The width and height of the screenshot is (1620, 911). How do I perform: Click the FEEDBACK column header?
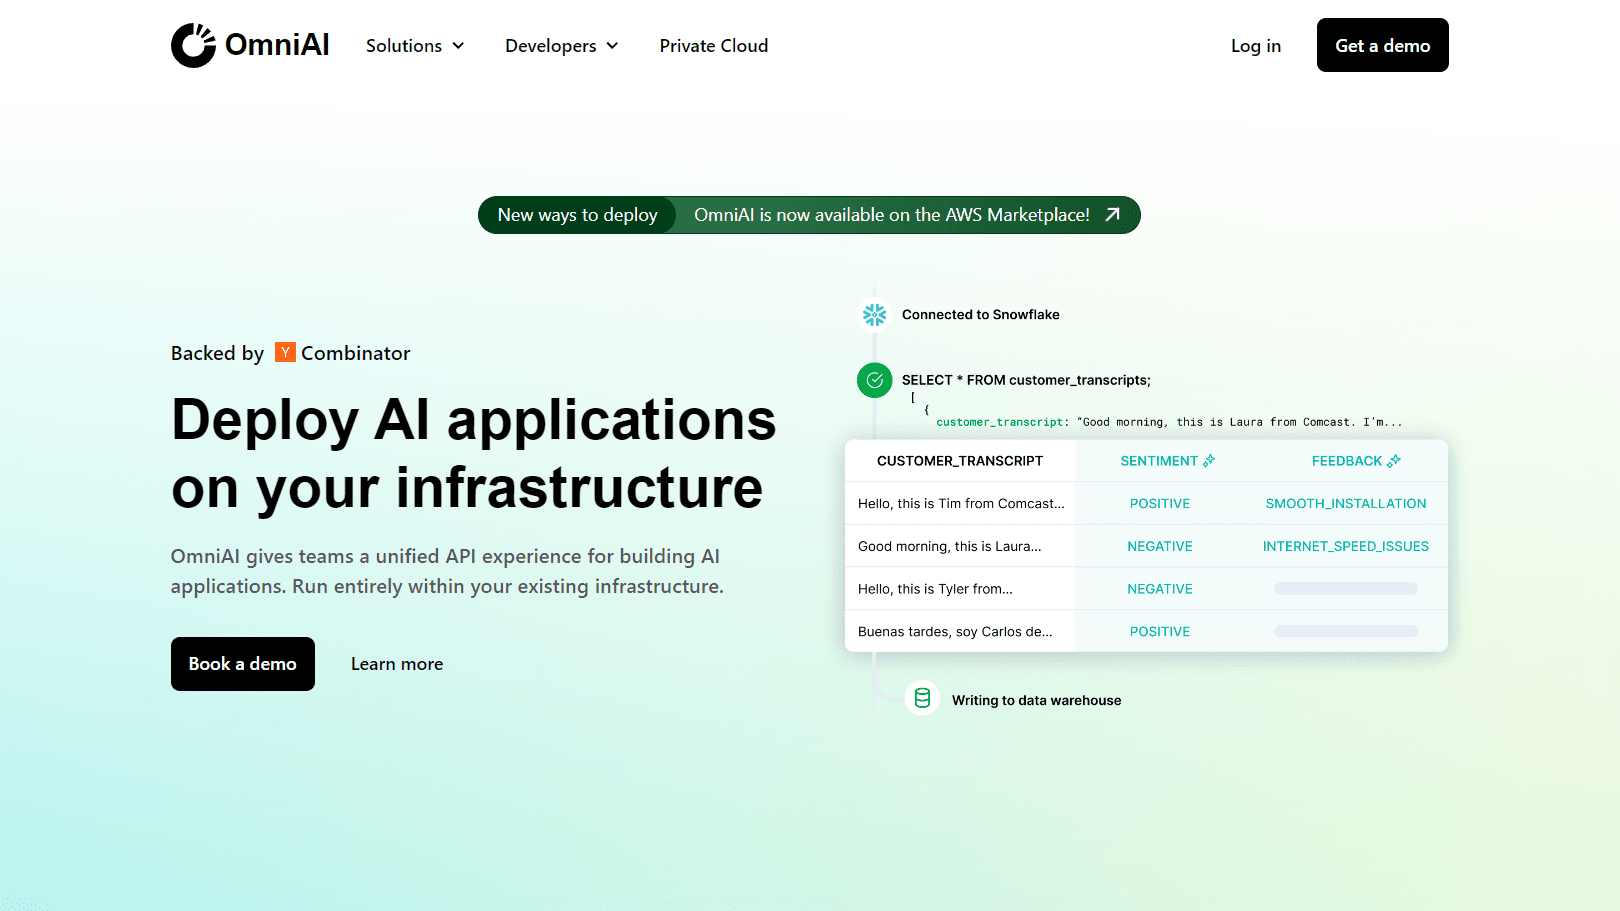click(1347, 461)
